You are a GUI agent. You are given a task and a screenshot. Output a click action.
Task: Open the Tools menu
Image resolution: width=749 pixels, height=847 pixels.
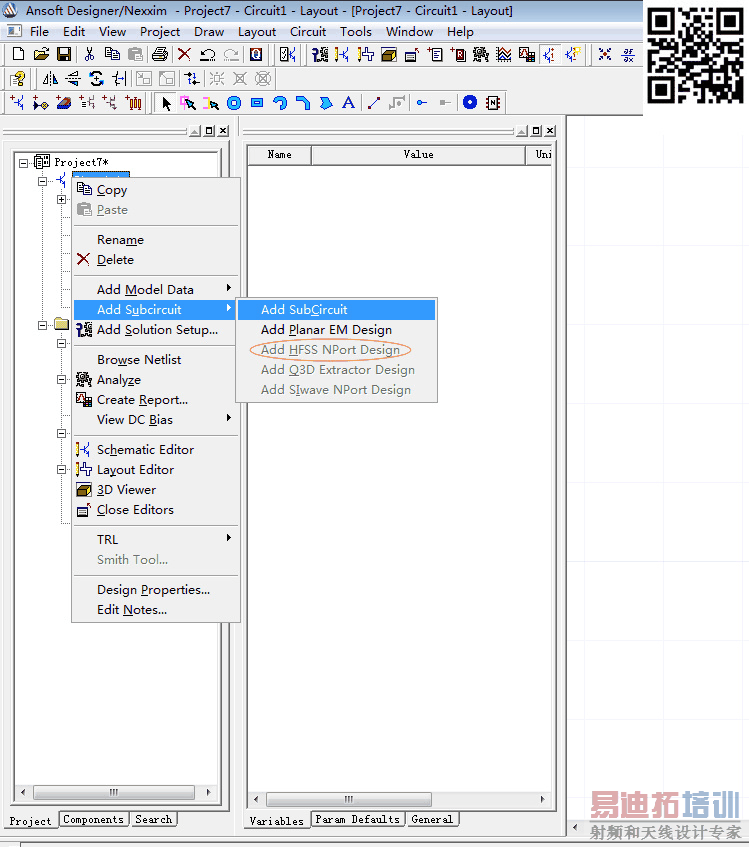coord(356,32)
